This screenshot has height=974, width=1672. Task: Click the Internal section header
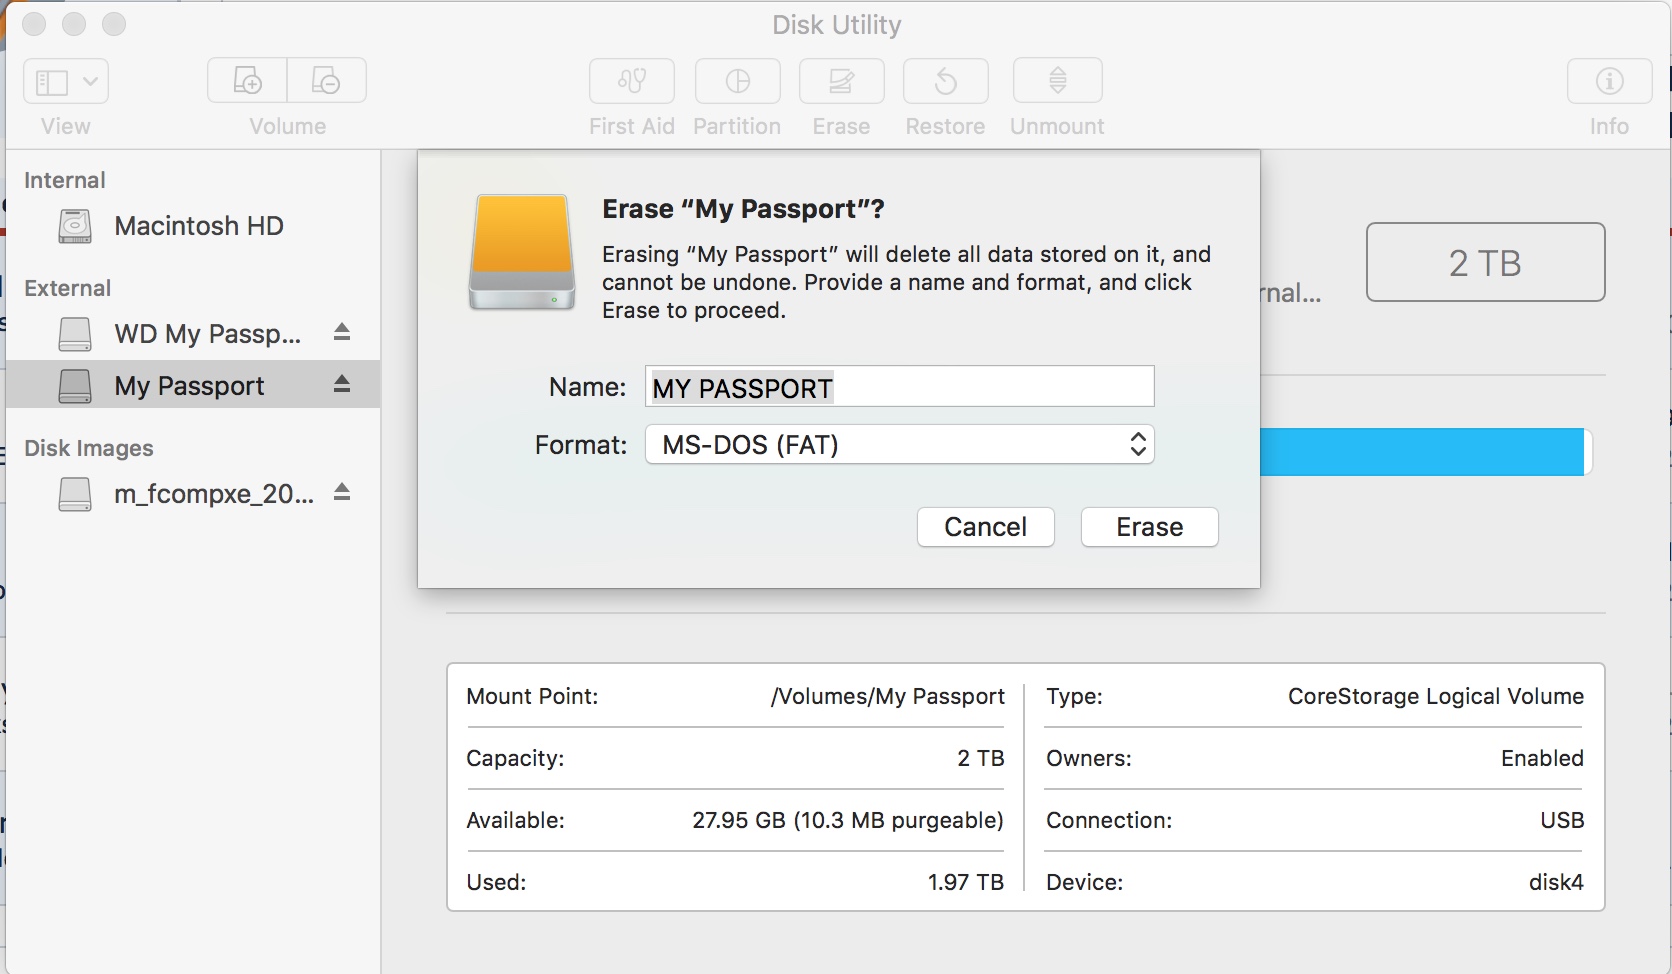tap(65, 180)
